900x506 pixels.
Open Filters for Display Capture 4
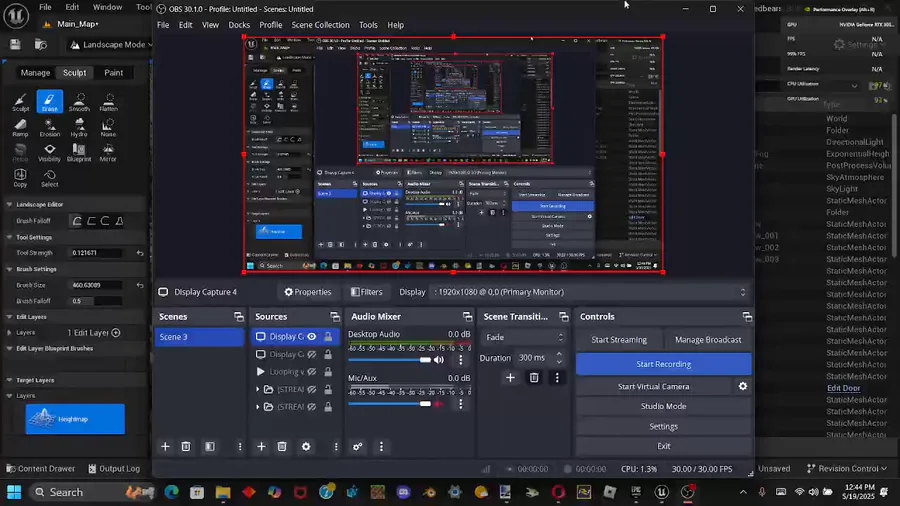click(366, 292)
